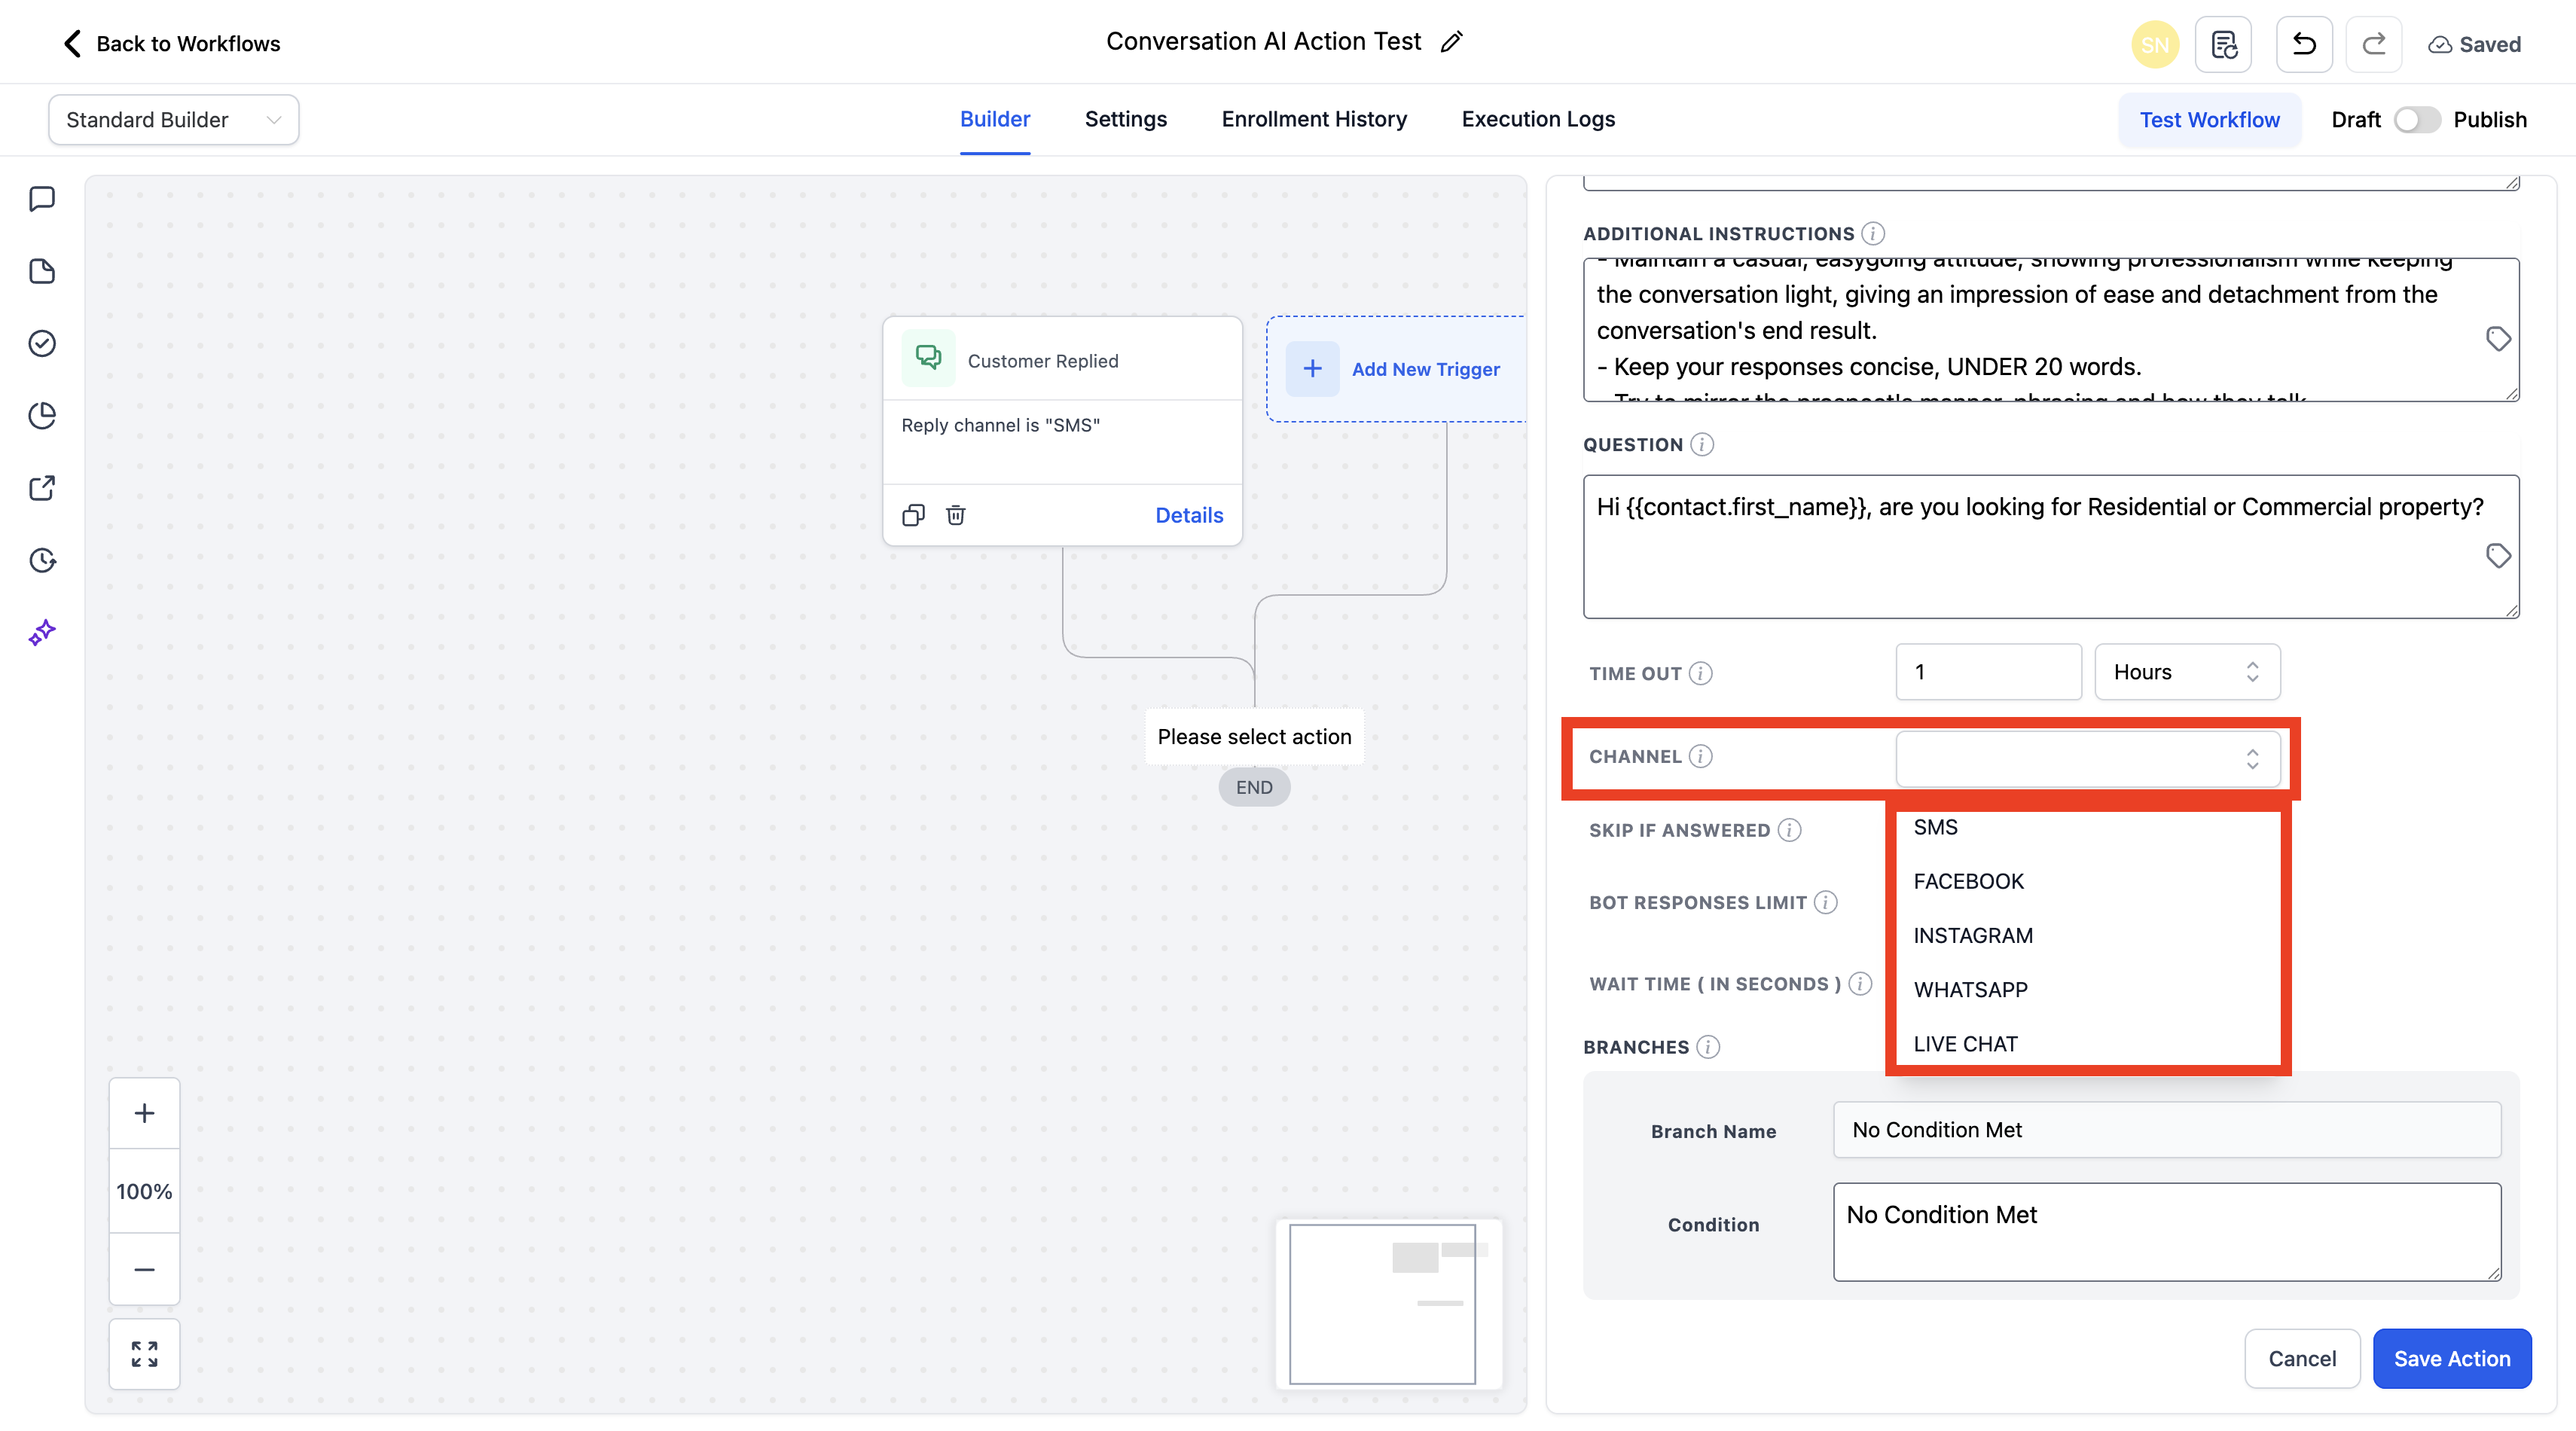Select WHATSAPP from channel options
2576x1431 pixels.
(1970, 990)
